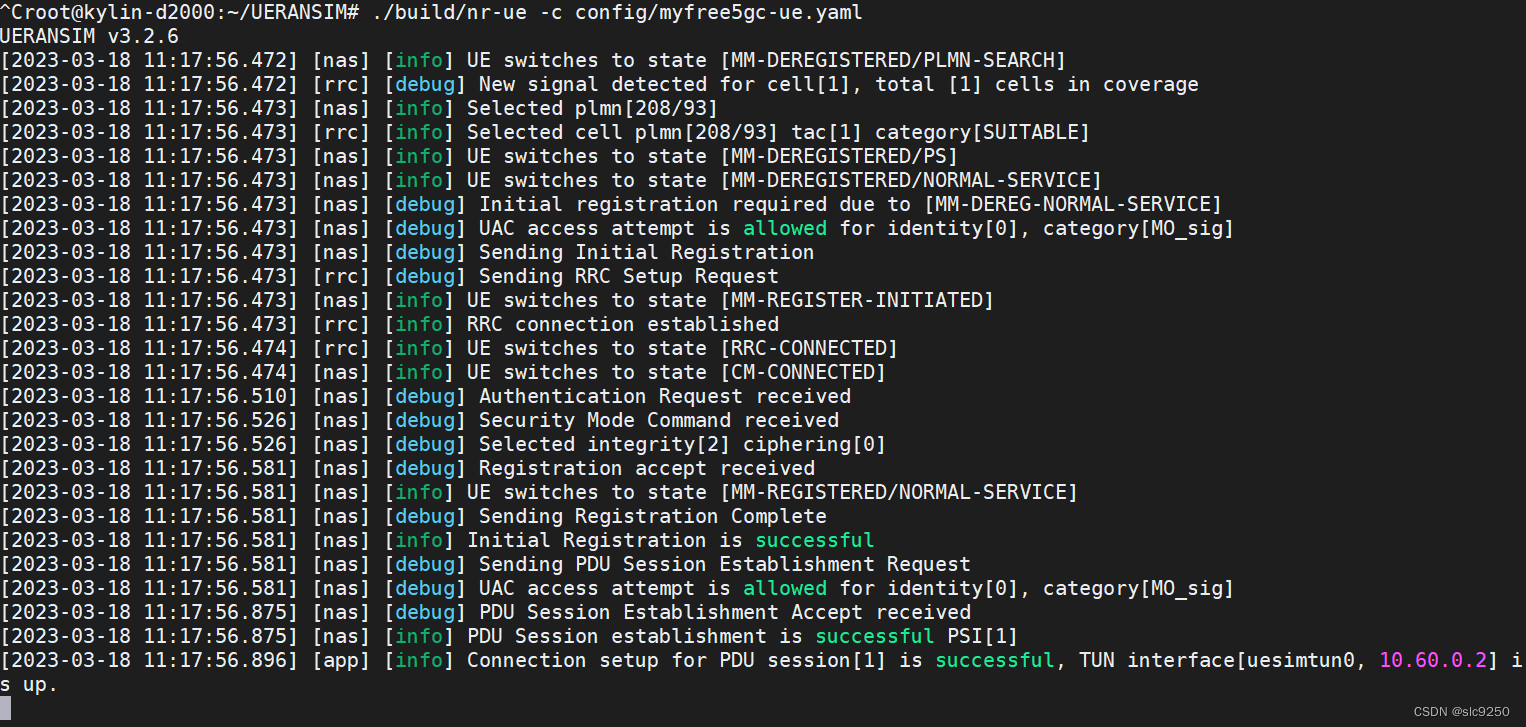The width and height of the screenshot is (1526, 727).
Task: Click 'Selected integrity[2] ciphering[0]' log message
Action: coord(682,444)
